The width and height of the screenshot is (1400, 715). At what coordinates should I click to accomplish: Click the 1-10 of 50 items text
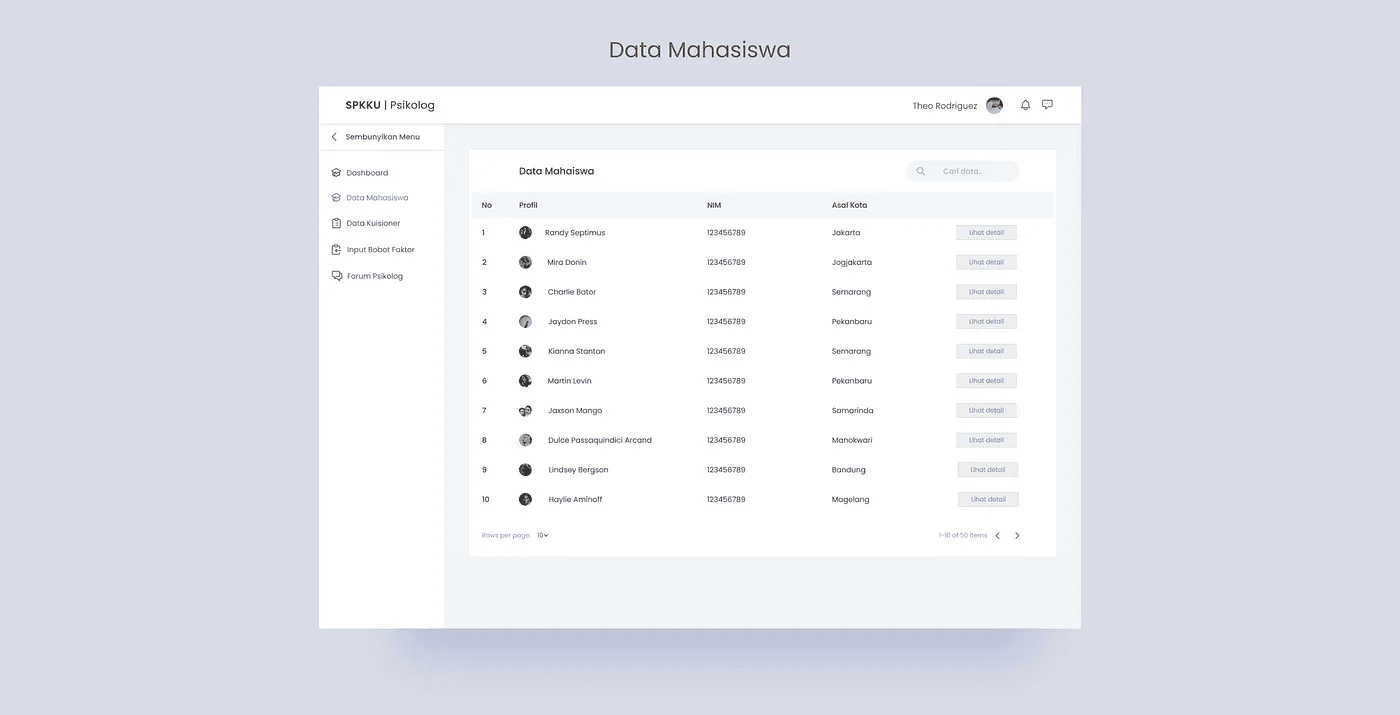tap(963, 536)
